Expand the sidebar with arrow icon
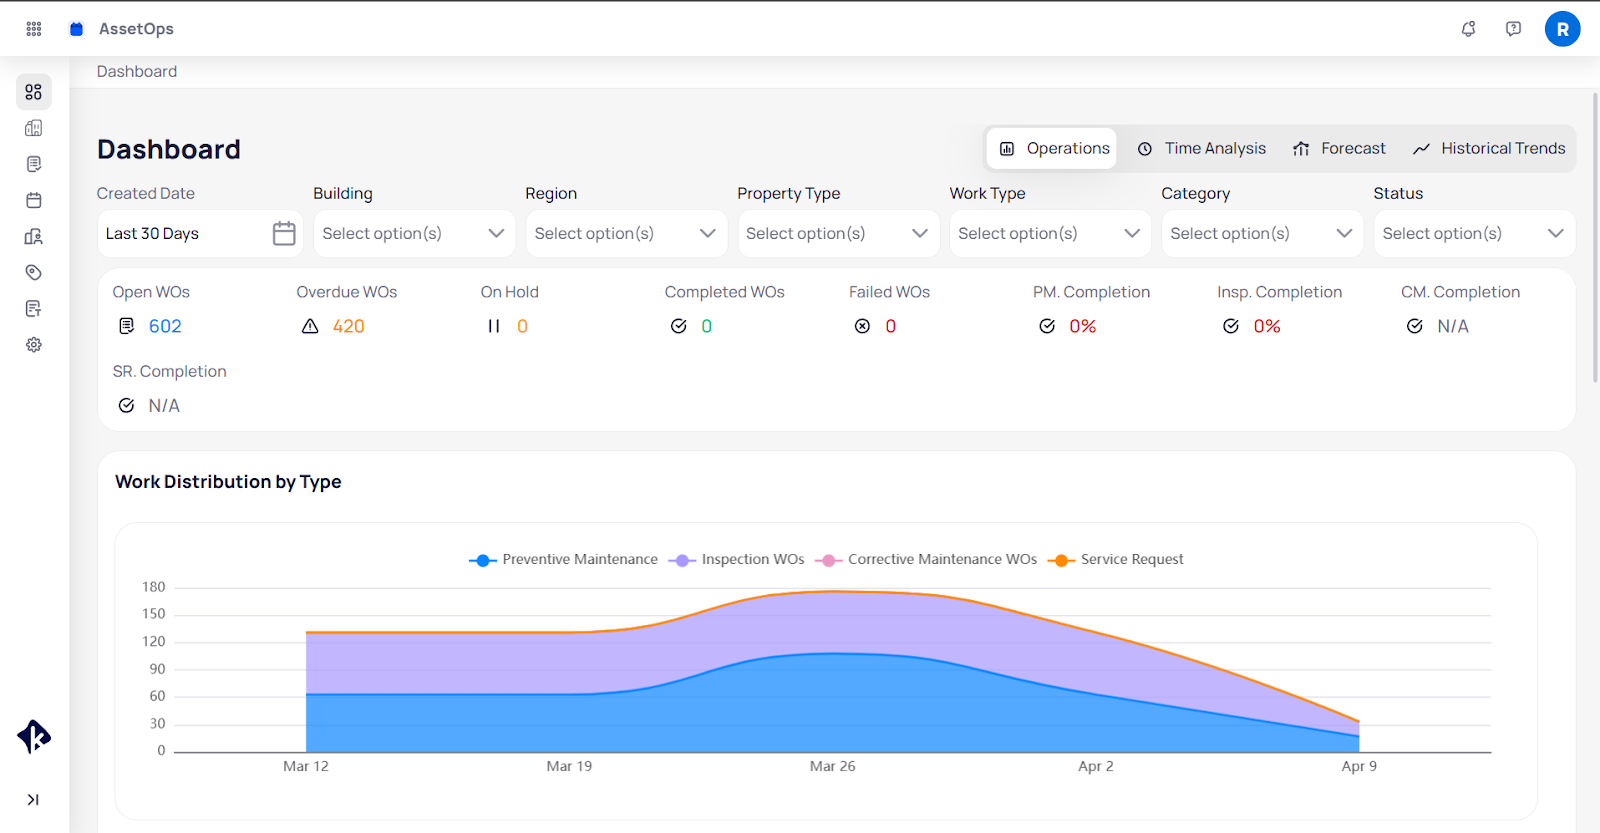1600x833 pixels. tap(33, 799)
